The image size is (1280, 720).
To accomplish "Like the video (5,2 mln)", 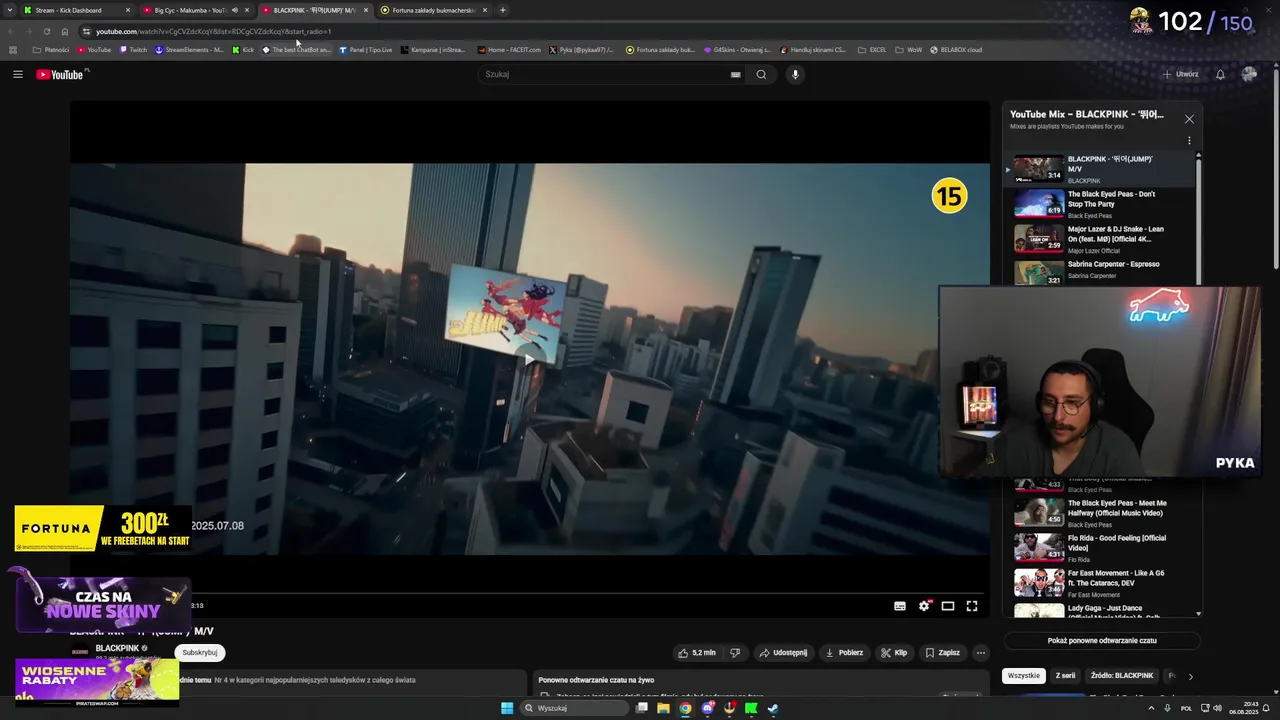I will 697,653.
